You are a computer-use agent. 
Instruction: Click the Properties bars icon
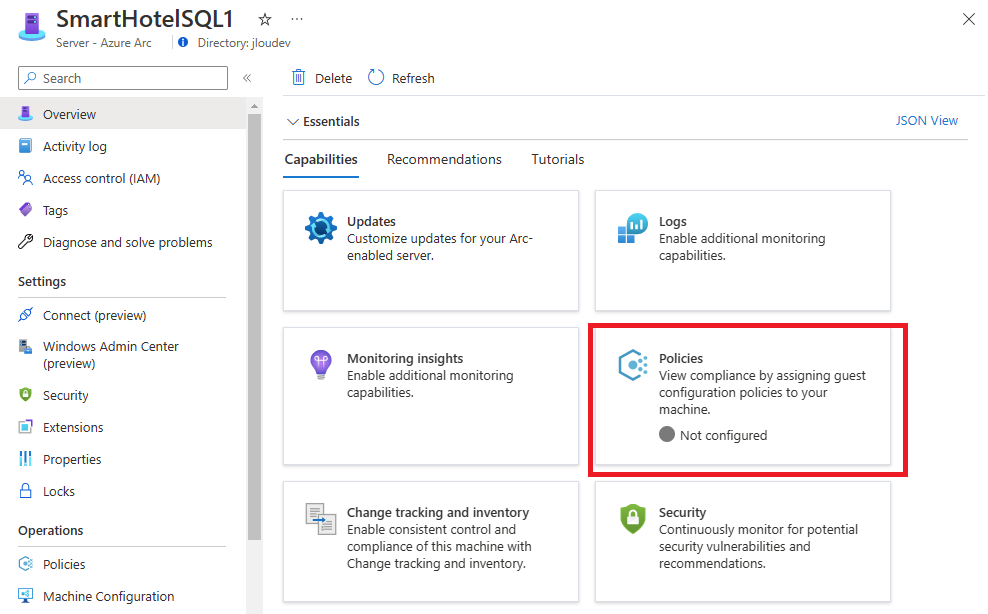click(x=25, y=458)
